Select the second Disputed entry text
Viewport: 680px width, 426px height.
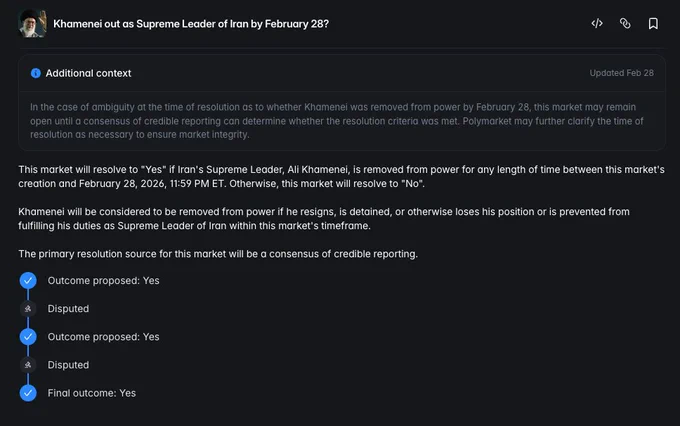point(68,365)
